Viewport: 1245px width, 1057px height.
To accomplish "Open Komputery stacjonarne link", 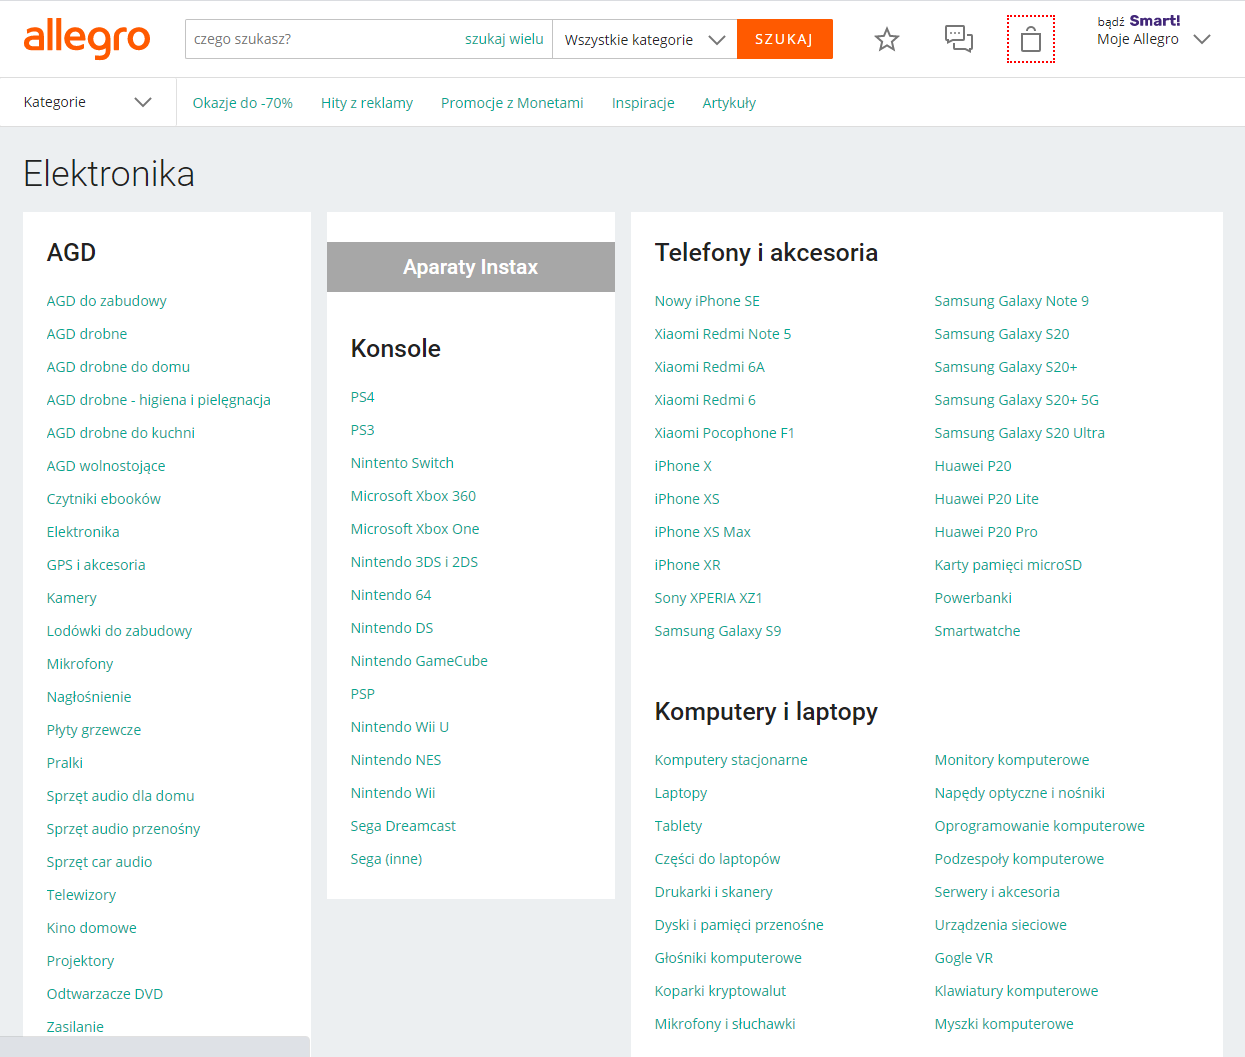I will [731, 760].
